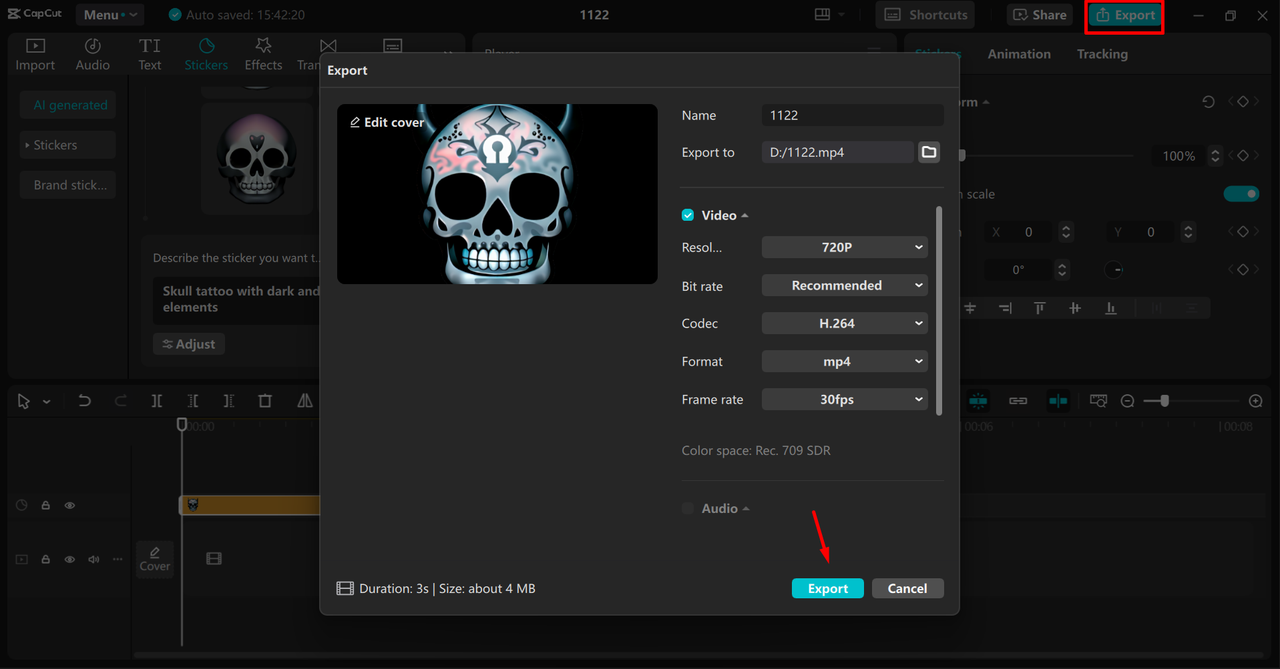1280x669 pixels.
Task: Open the Shortcuts panel
Action: coord(926,15)
